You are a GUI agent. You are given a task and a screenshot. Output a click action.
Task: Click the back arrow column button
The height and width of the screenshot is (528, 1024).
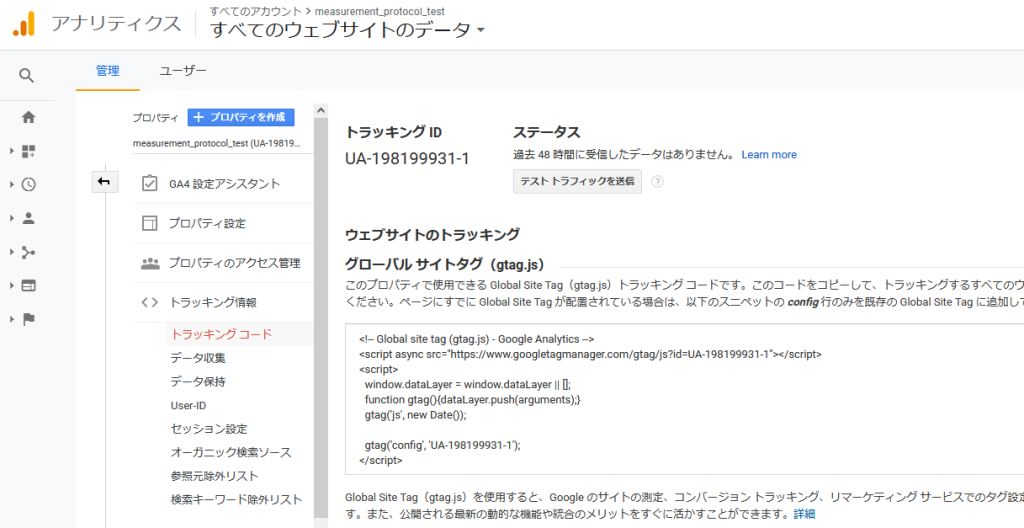104,182
